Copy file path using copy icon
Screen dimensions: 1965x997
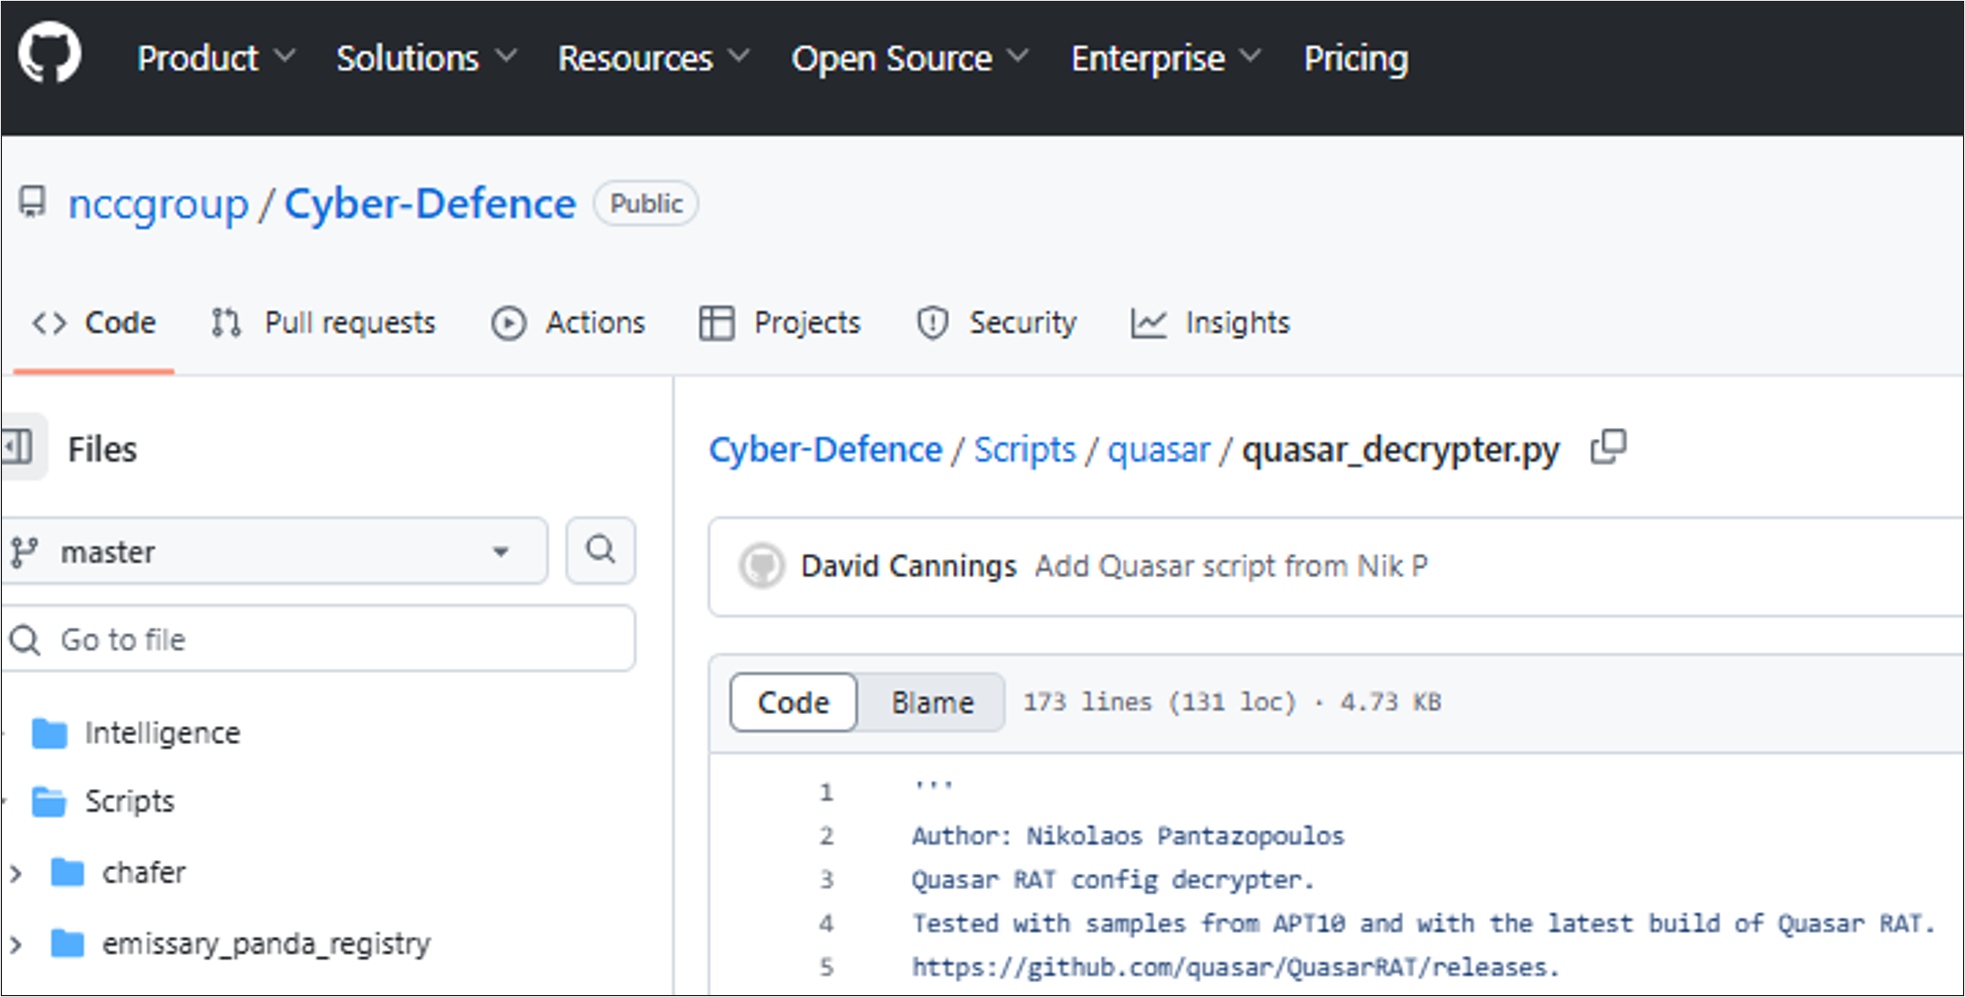pyautogui.click(x=1608, y=448)
